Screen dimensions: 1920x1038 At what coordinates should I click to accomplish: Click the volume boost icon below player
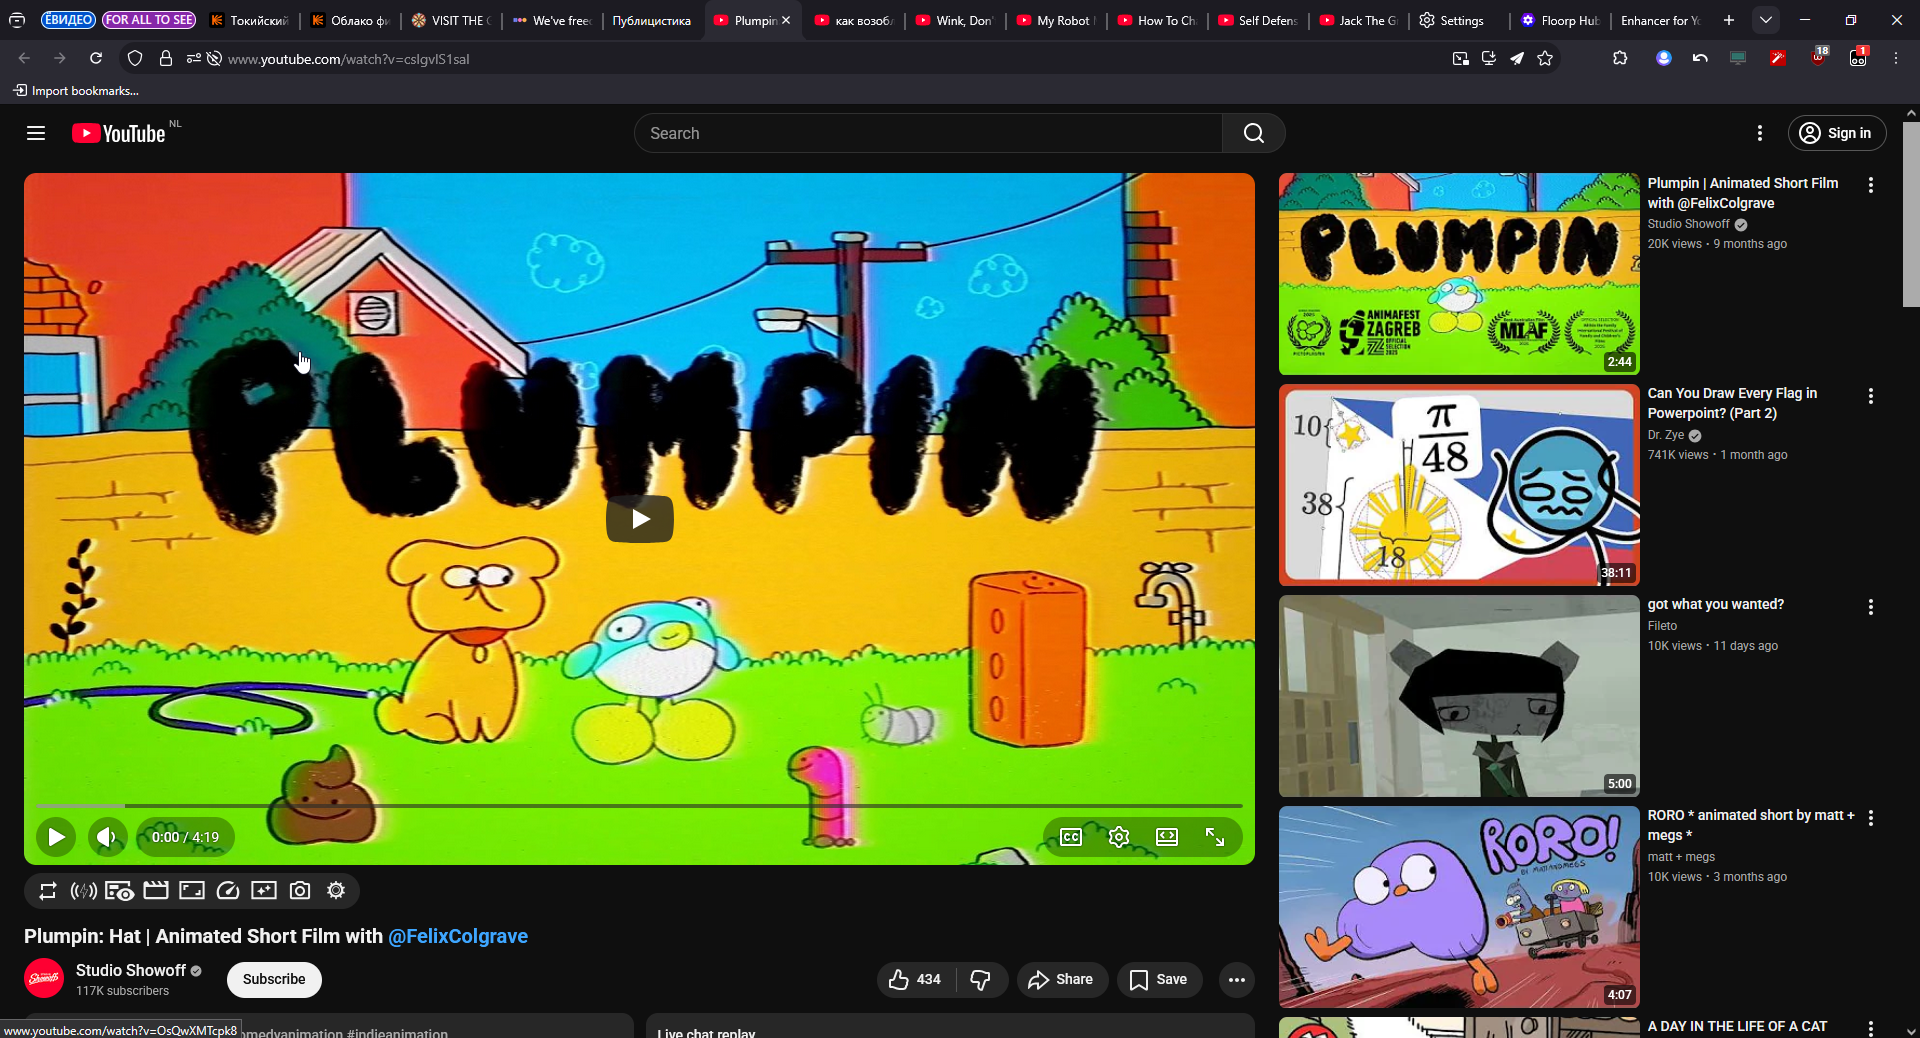(84, 891)
